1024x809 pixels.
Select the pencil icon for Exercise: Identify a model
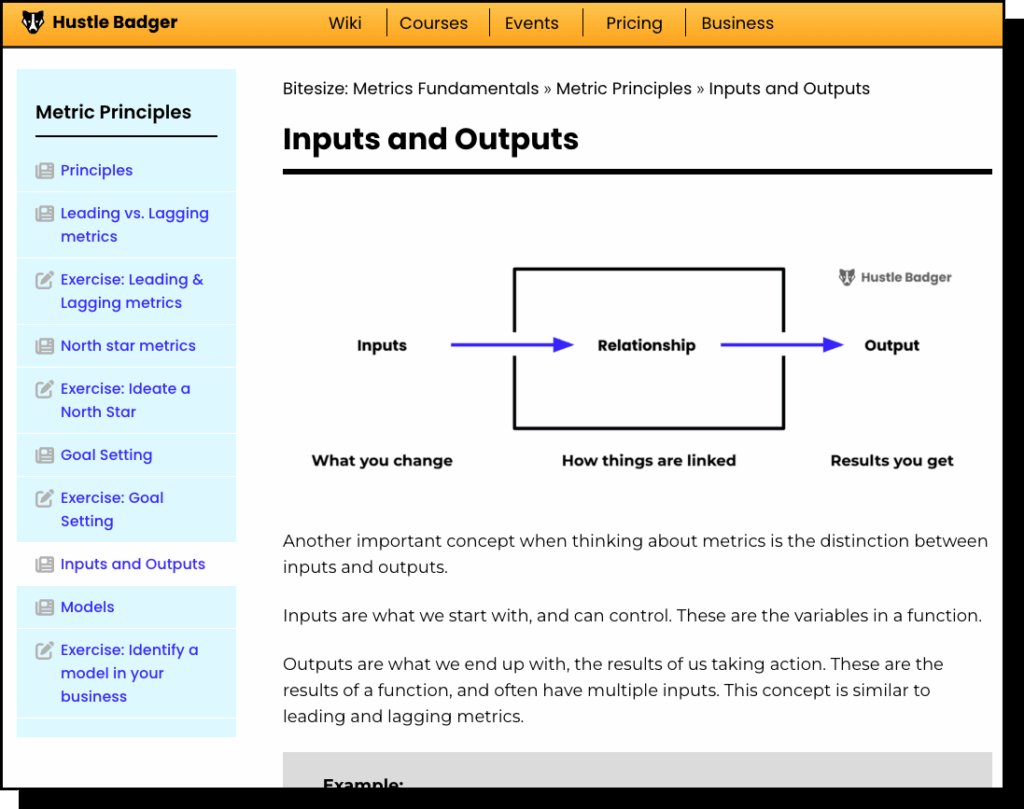pyautogui.click(x=45, y=649)
